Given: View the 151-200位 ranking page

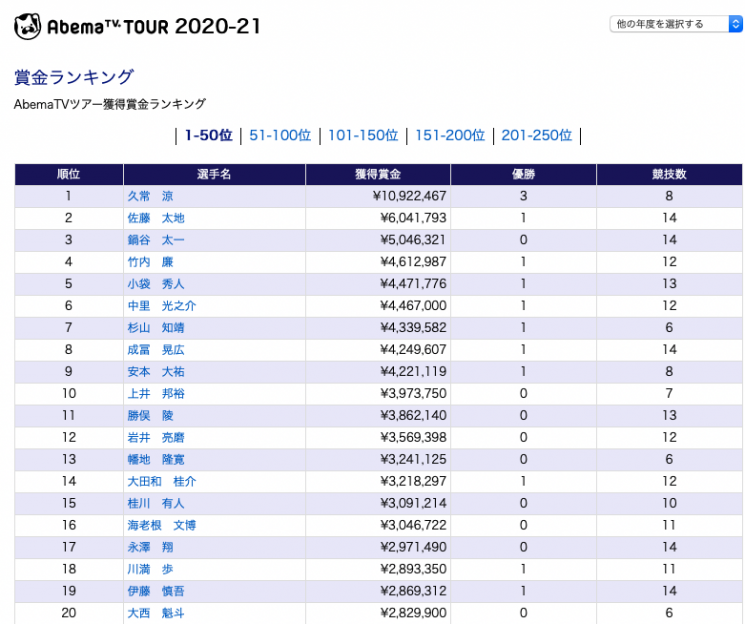Looking at the screenshot, I should point(450,136).
